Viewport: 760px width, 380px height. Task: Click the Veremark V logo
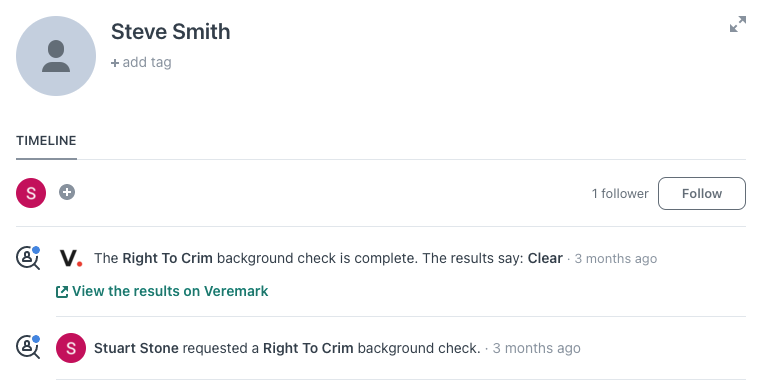pos(71,258)
